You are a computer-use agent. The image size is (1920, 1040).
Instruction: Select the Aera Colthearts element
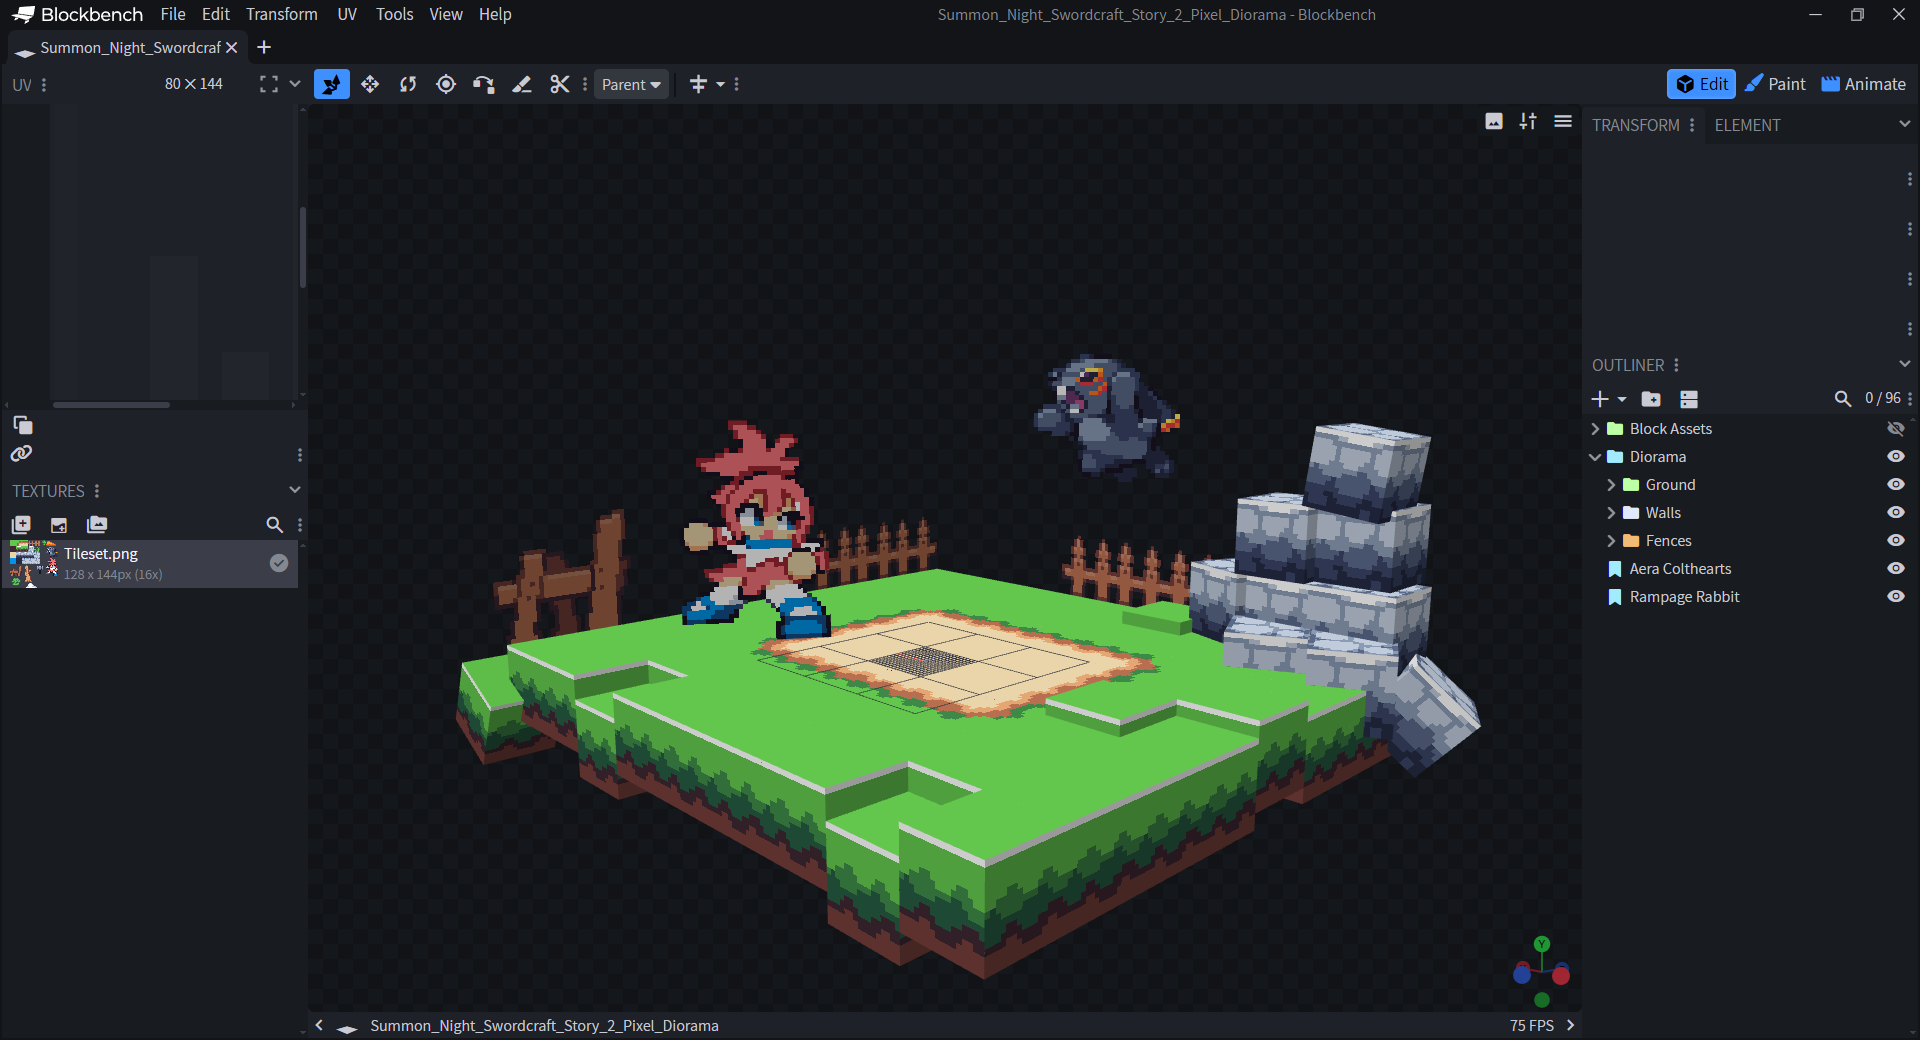(x=1680, y=568)
